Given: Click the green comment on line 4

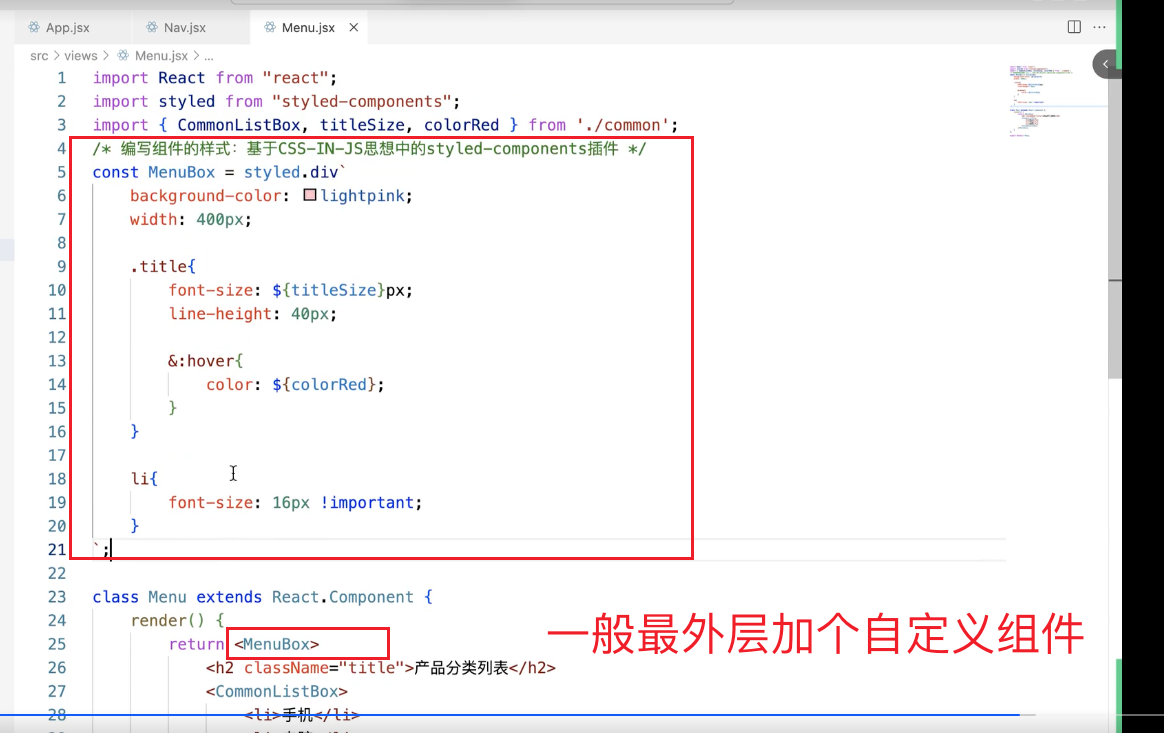Looking at the screenshot, I should coord(369,149).
